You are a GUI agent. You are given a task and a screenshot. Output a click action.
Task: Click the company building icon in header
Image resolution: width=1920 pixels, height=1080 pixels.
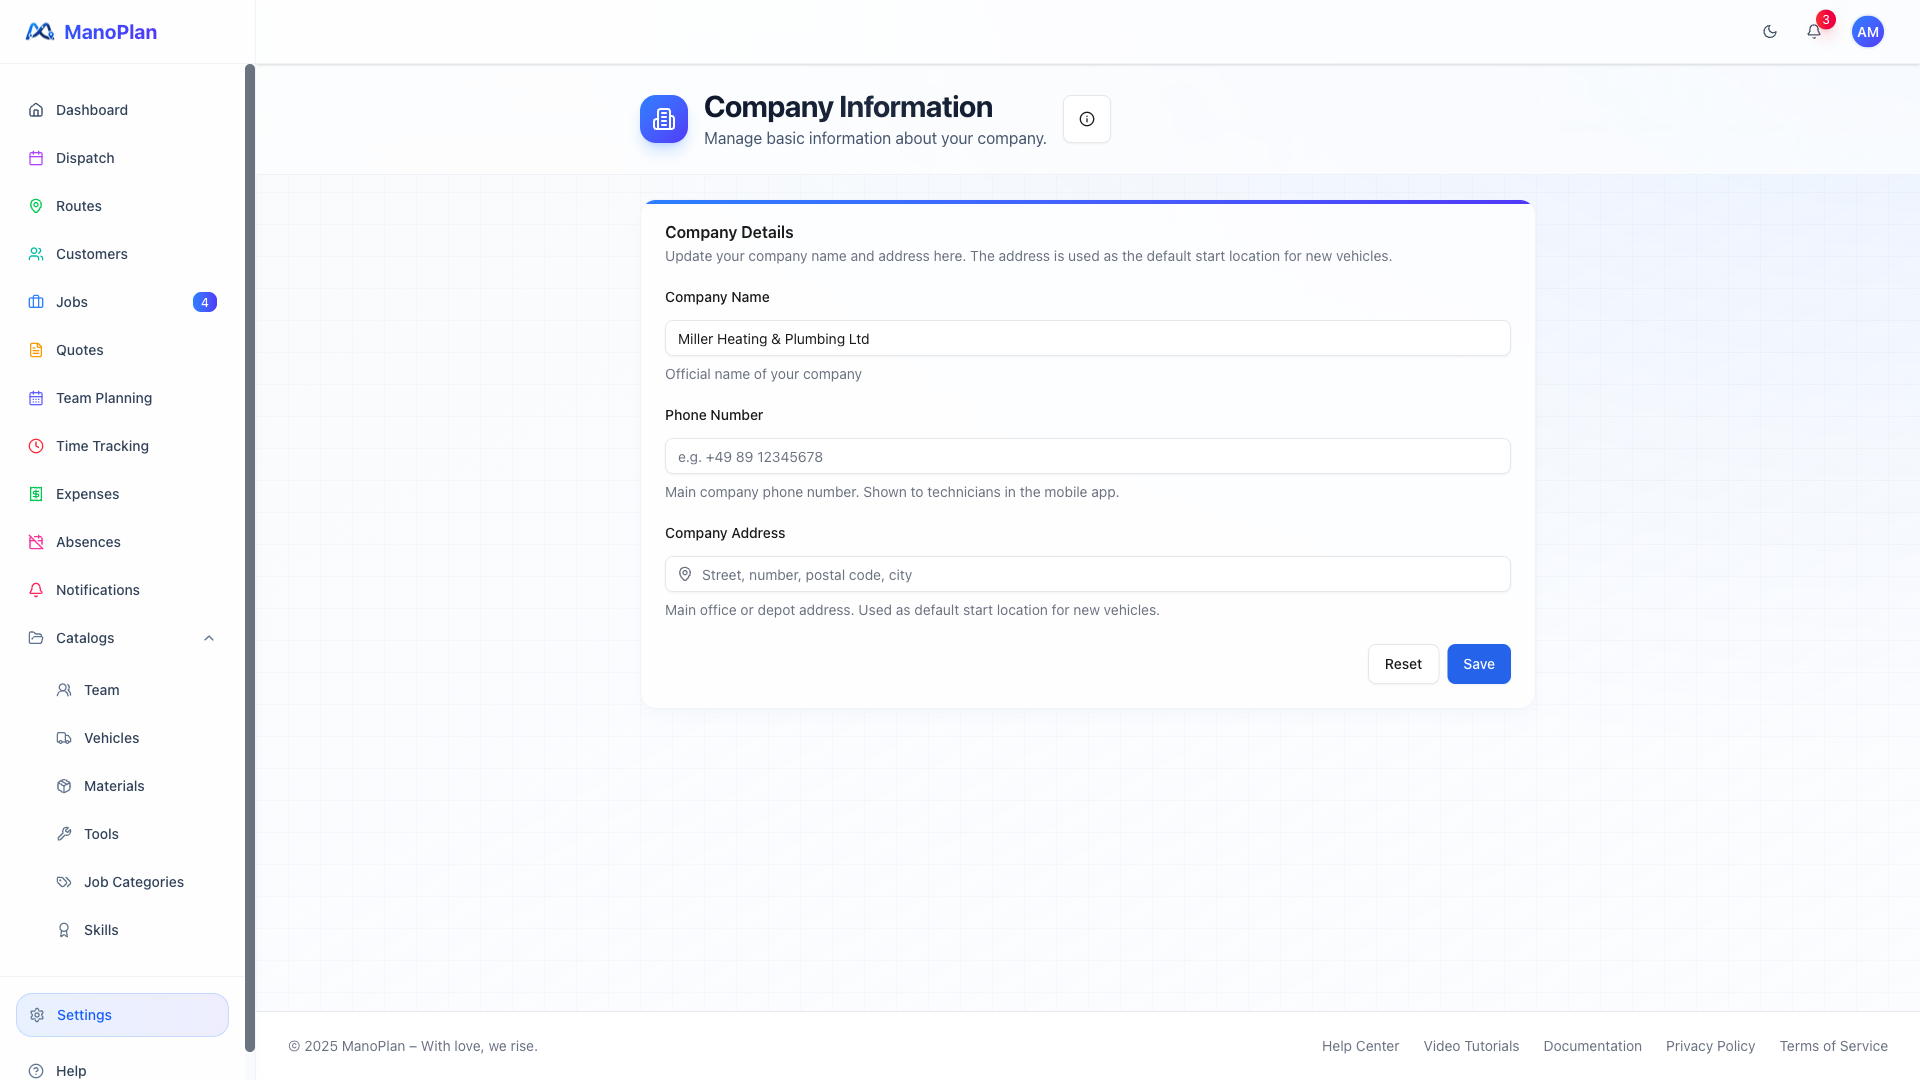[664, 119]
